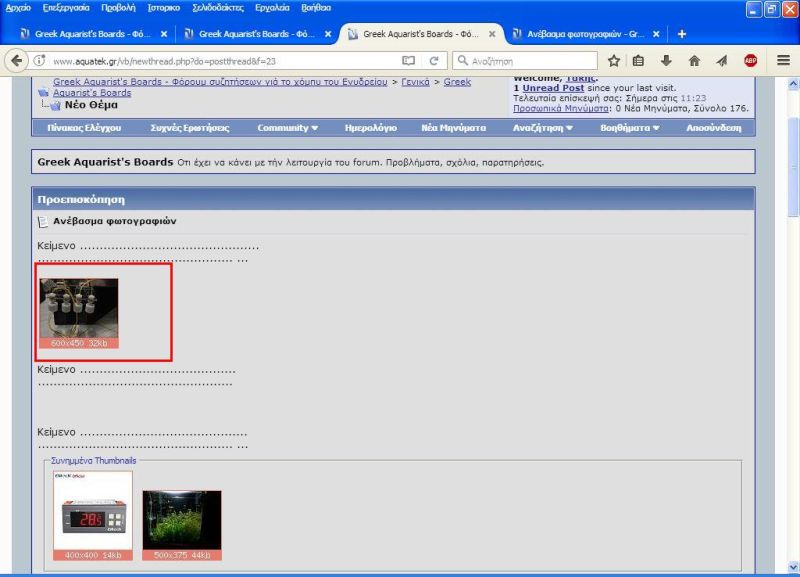Expand the Community dropdown menu
Viewport: 800px width, 577px height.
[287, 128]
